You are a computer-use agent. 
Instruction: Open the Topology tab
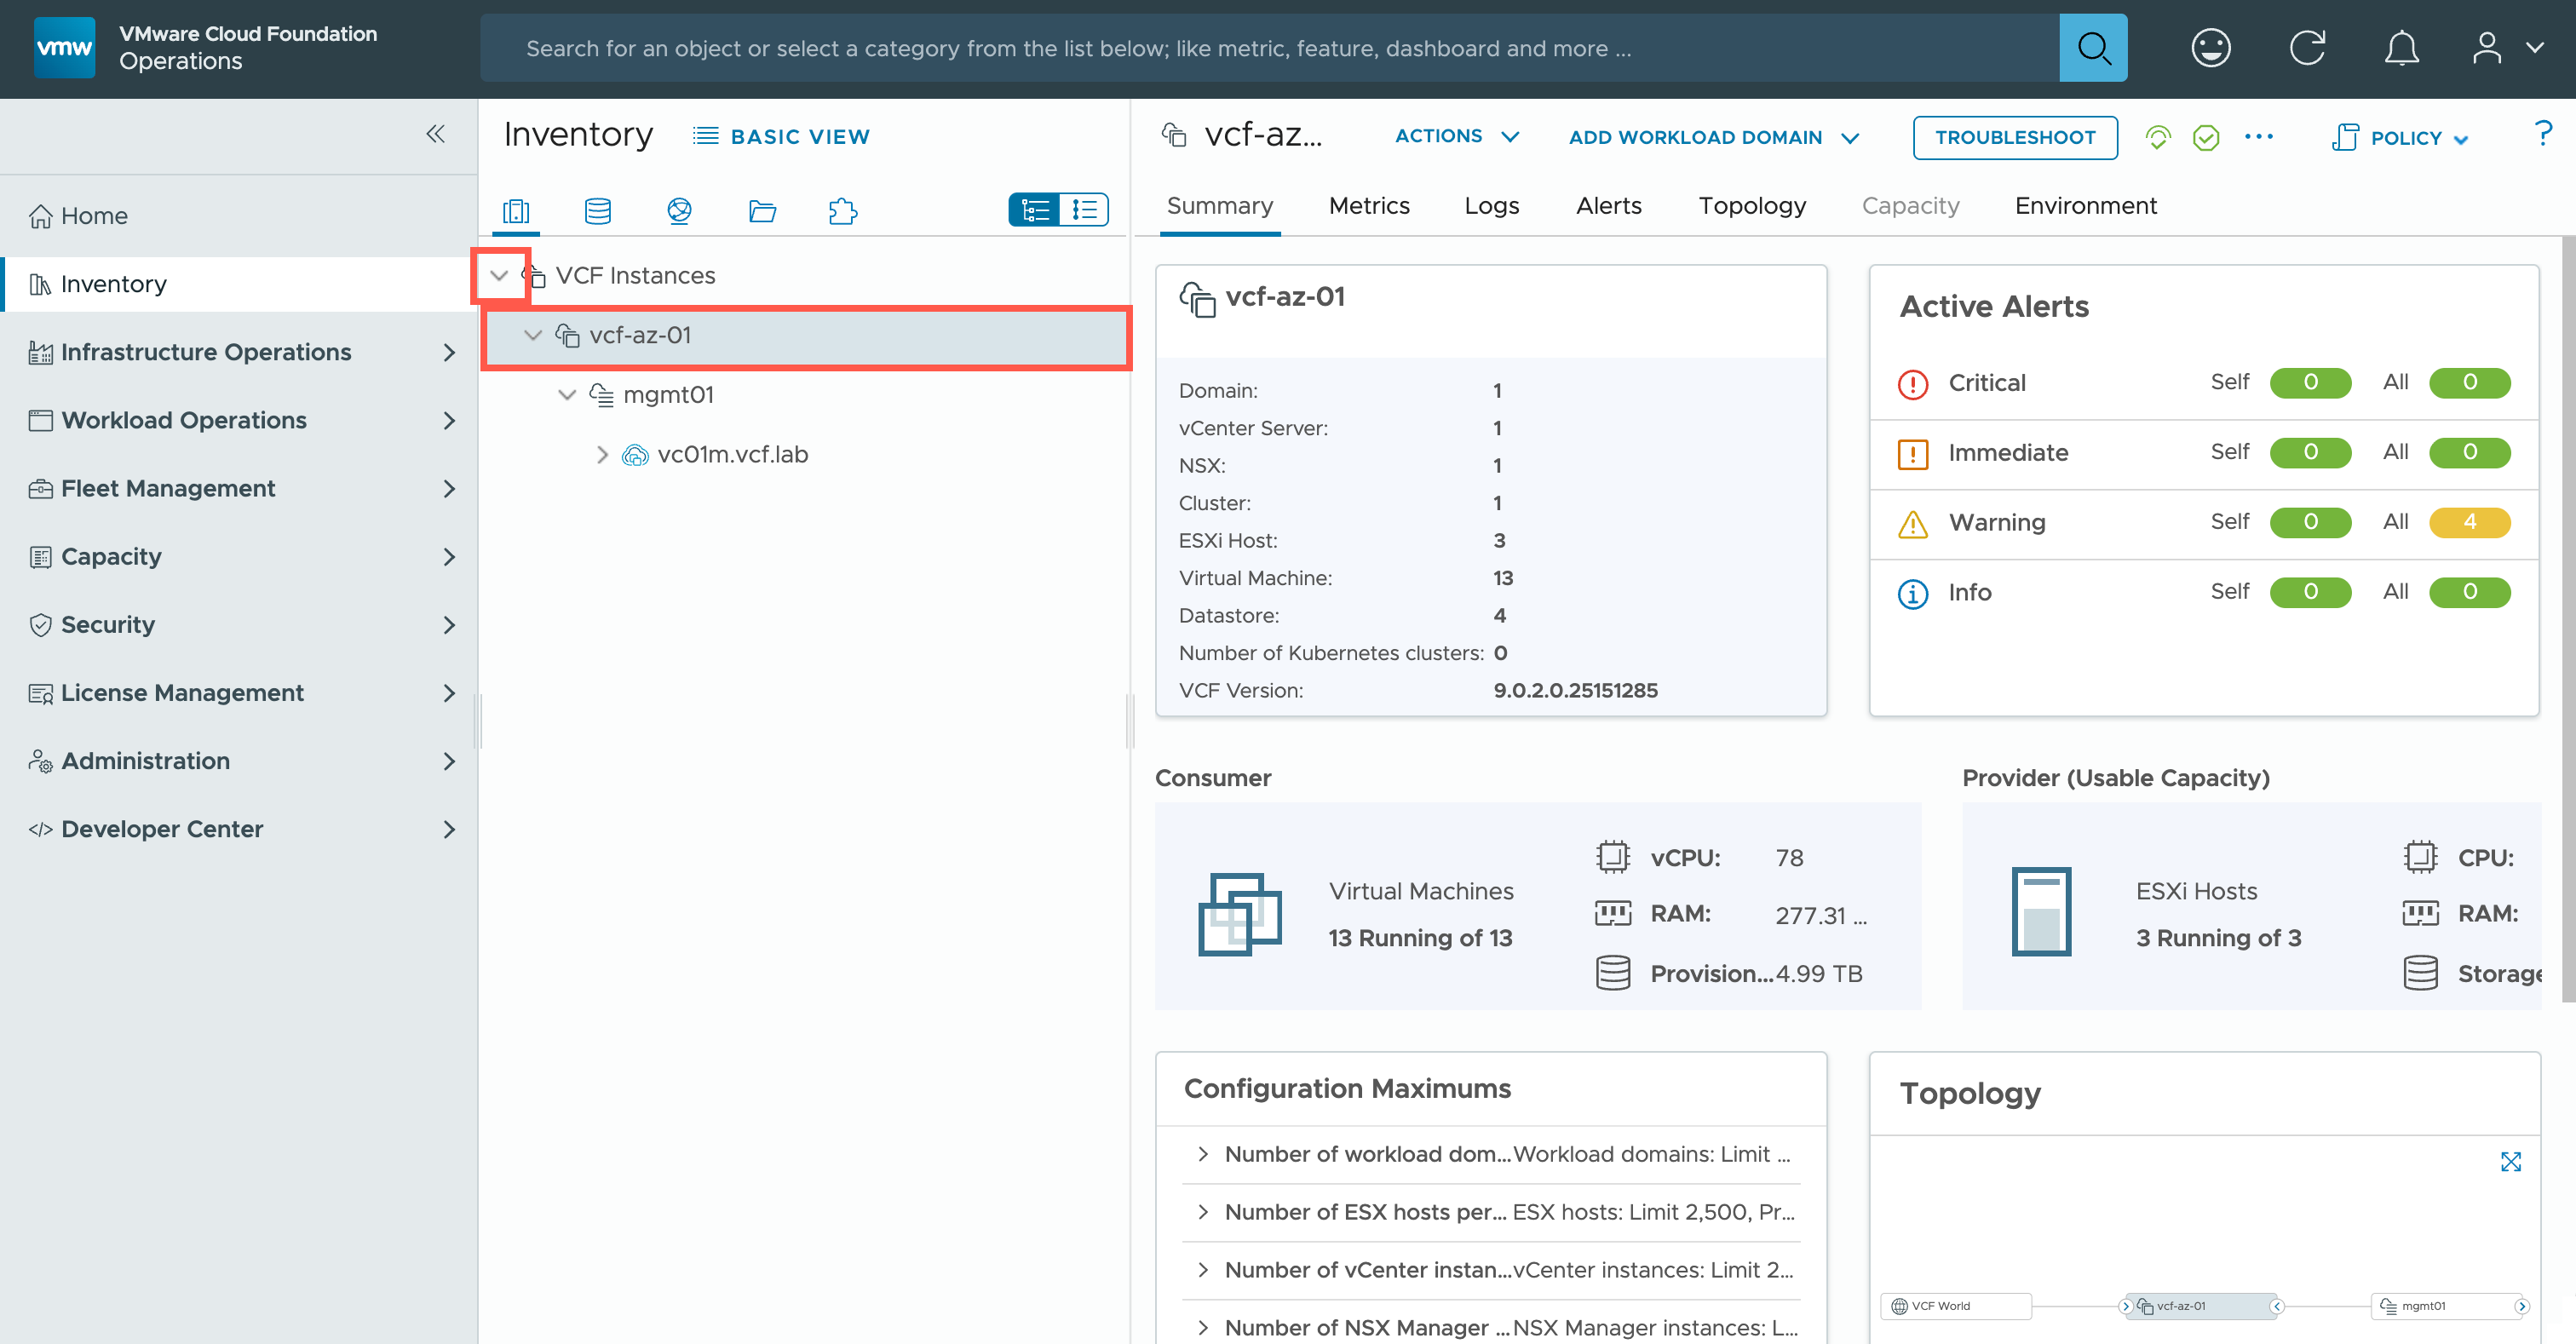pos(1751,206)
